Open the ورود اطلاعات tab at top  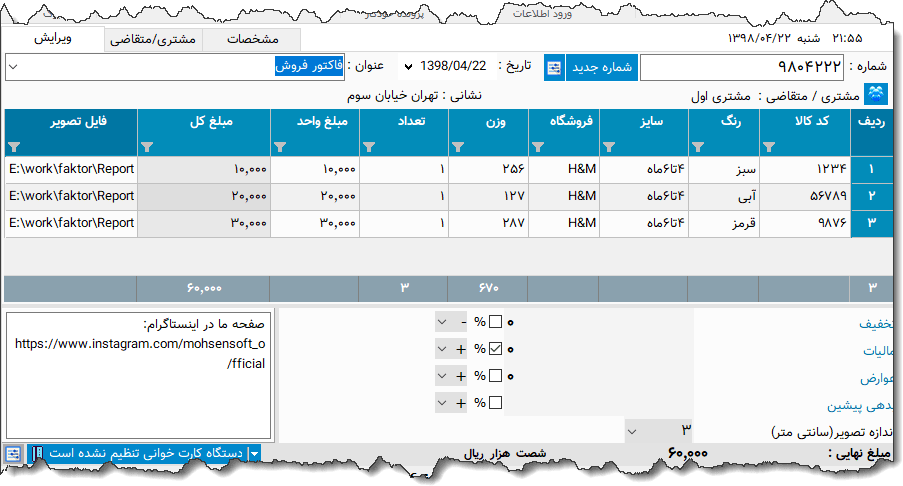[x=542, y=14]
